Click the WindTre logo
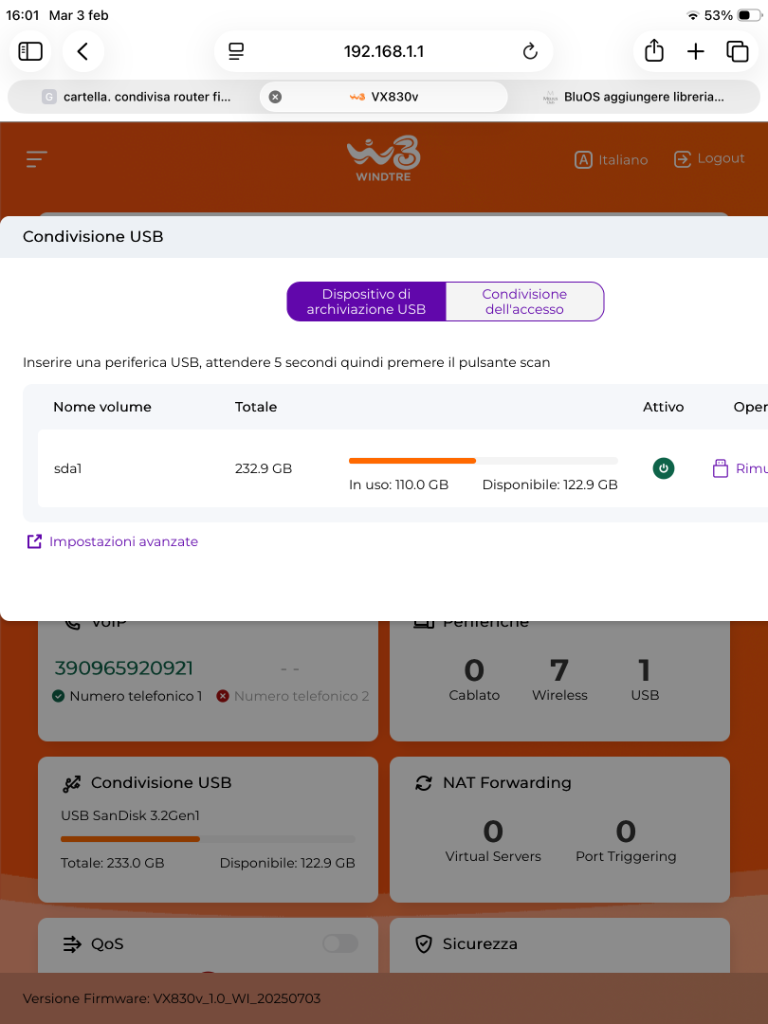 point(383,160)
